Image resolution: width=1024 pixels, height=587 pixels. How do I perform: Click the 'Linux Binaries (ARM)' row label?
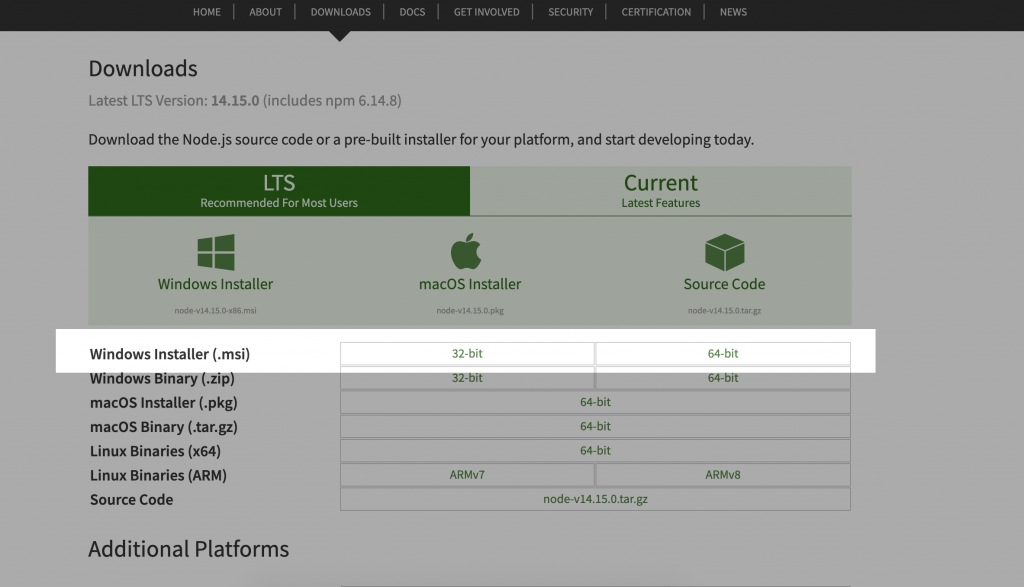point(158,475)
